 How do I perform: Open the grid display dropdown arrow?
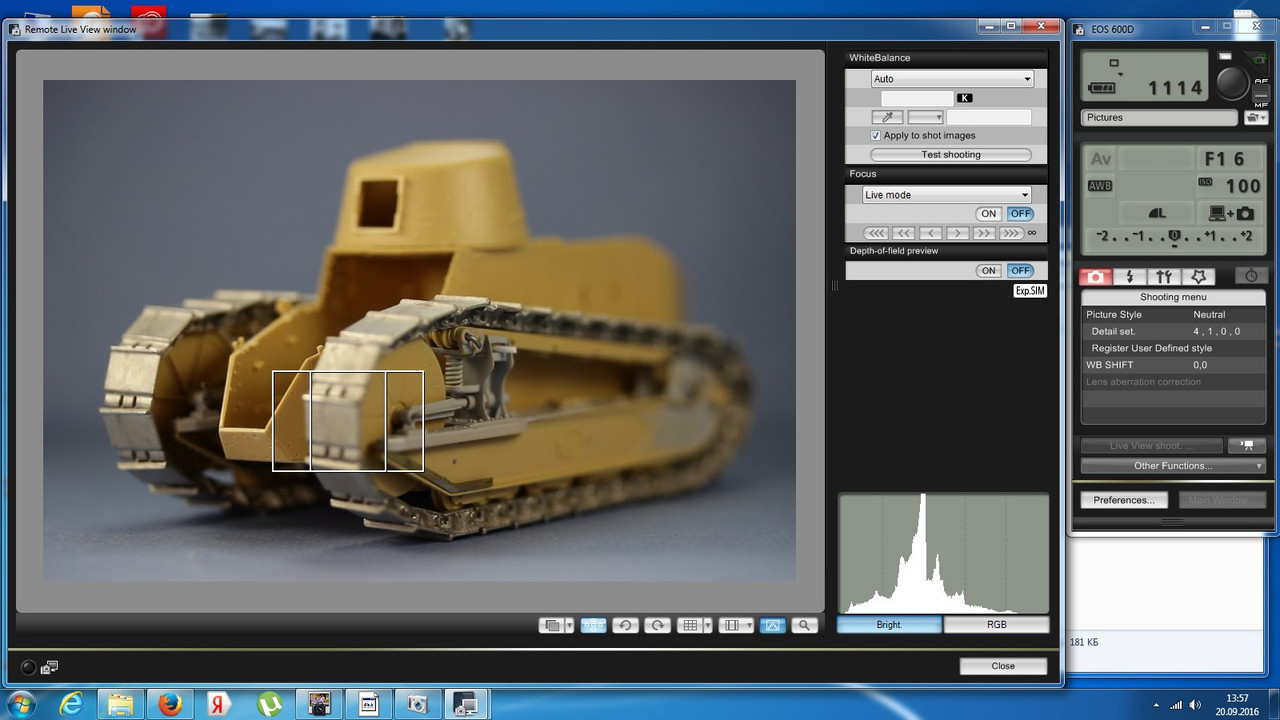click(707, 625)
